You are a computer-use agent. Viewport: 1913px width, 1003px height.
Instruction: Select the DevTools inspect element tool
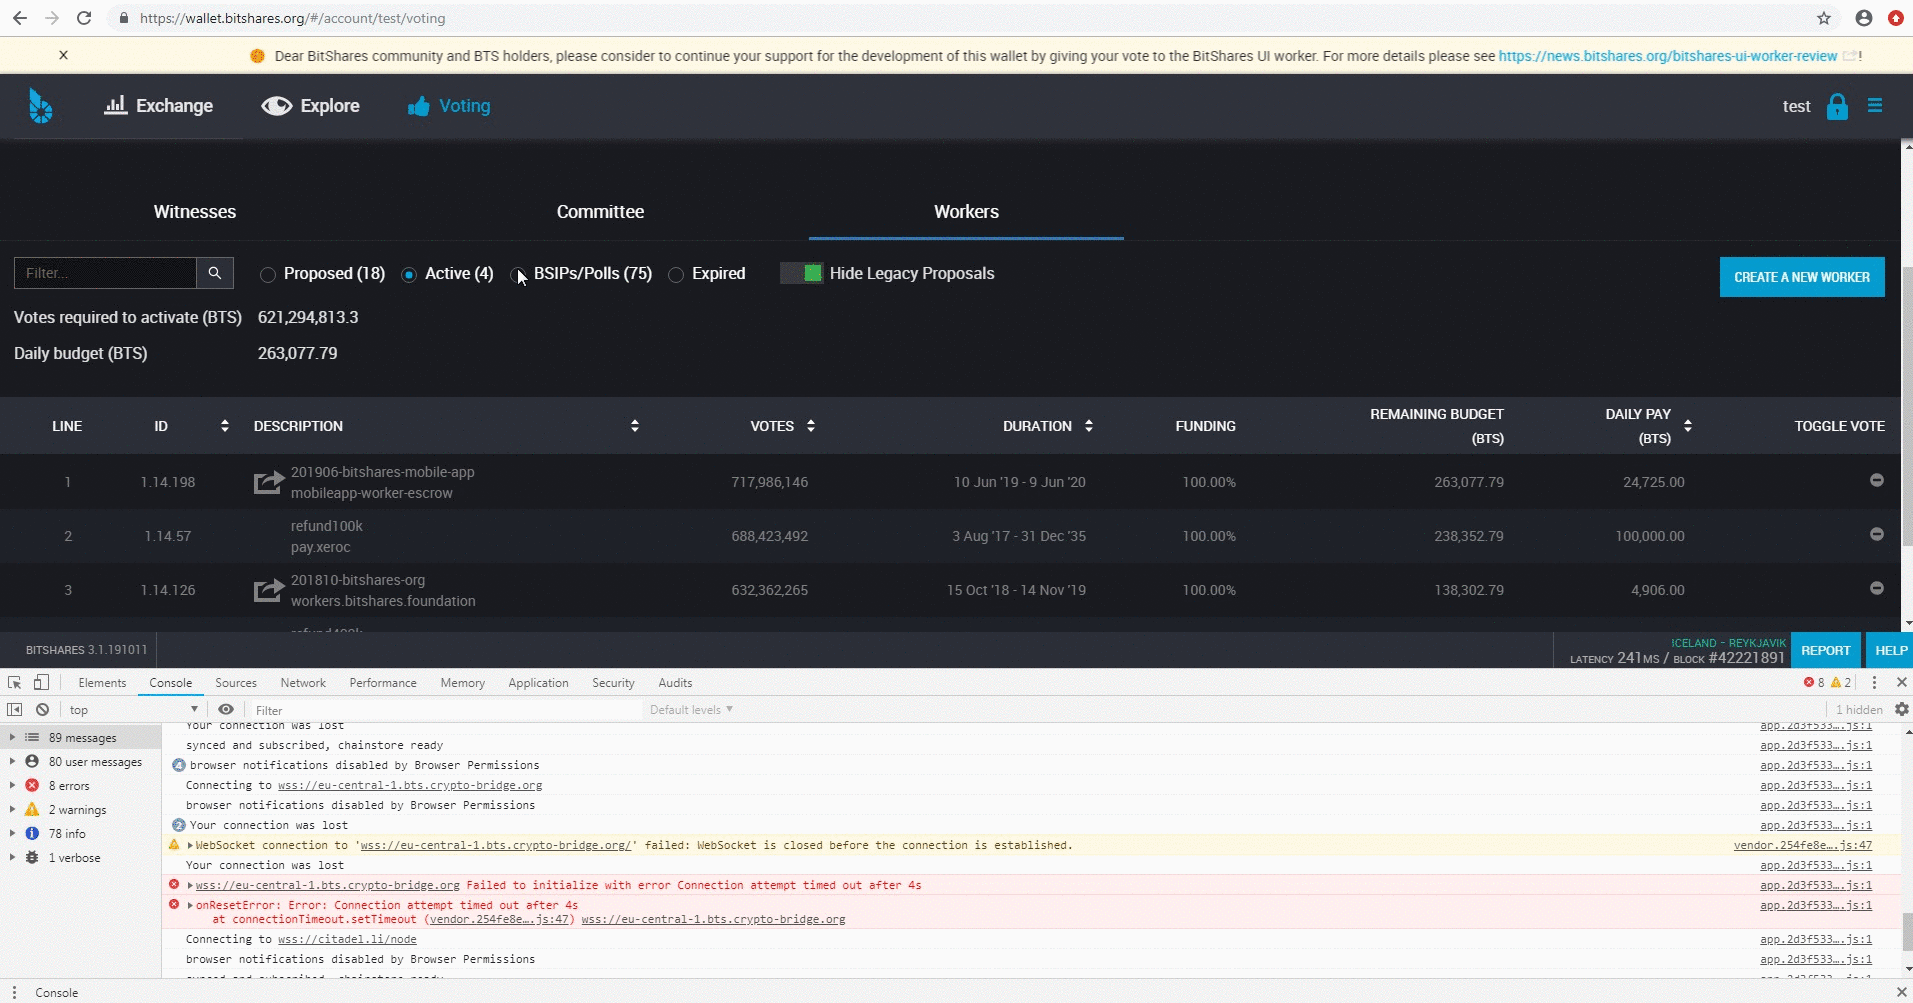[15, 682]
